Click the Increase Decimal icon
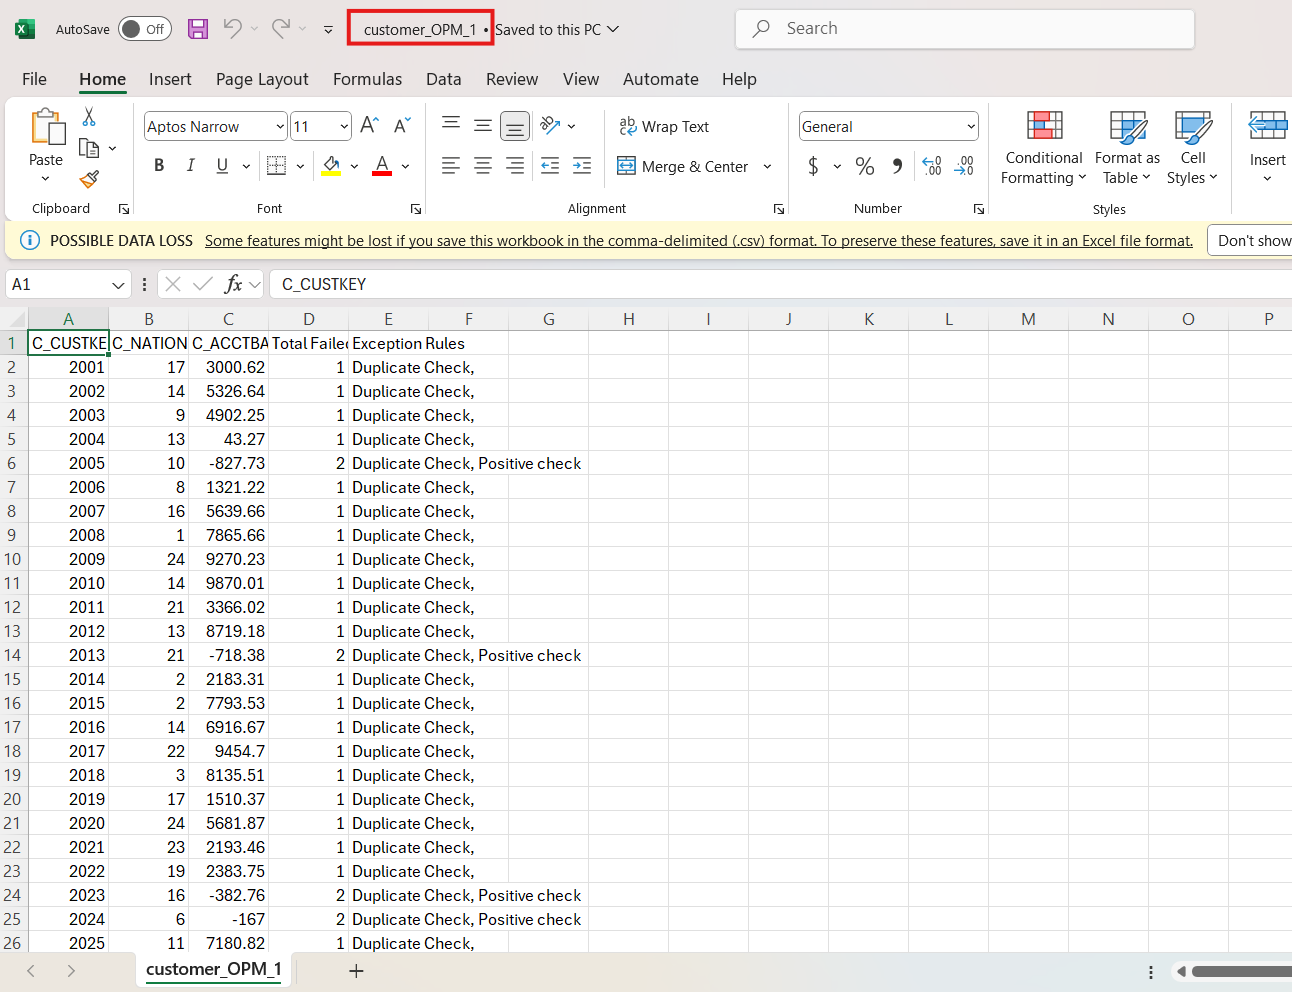 932,167
